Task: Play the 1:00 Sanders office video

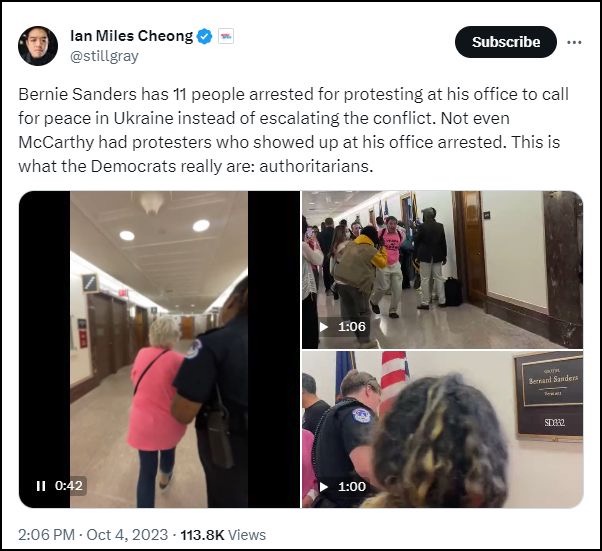Action: (324, 487)
